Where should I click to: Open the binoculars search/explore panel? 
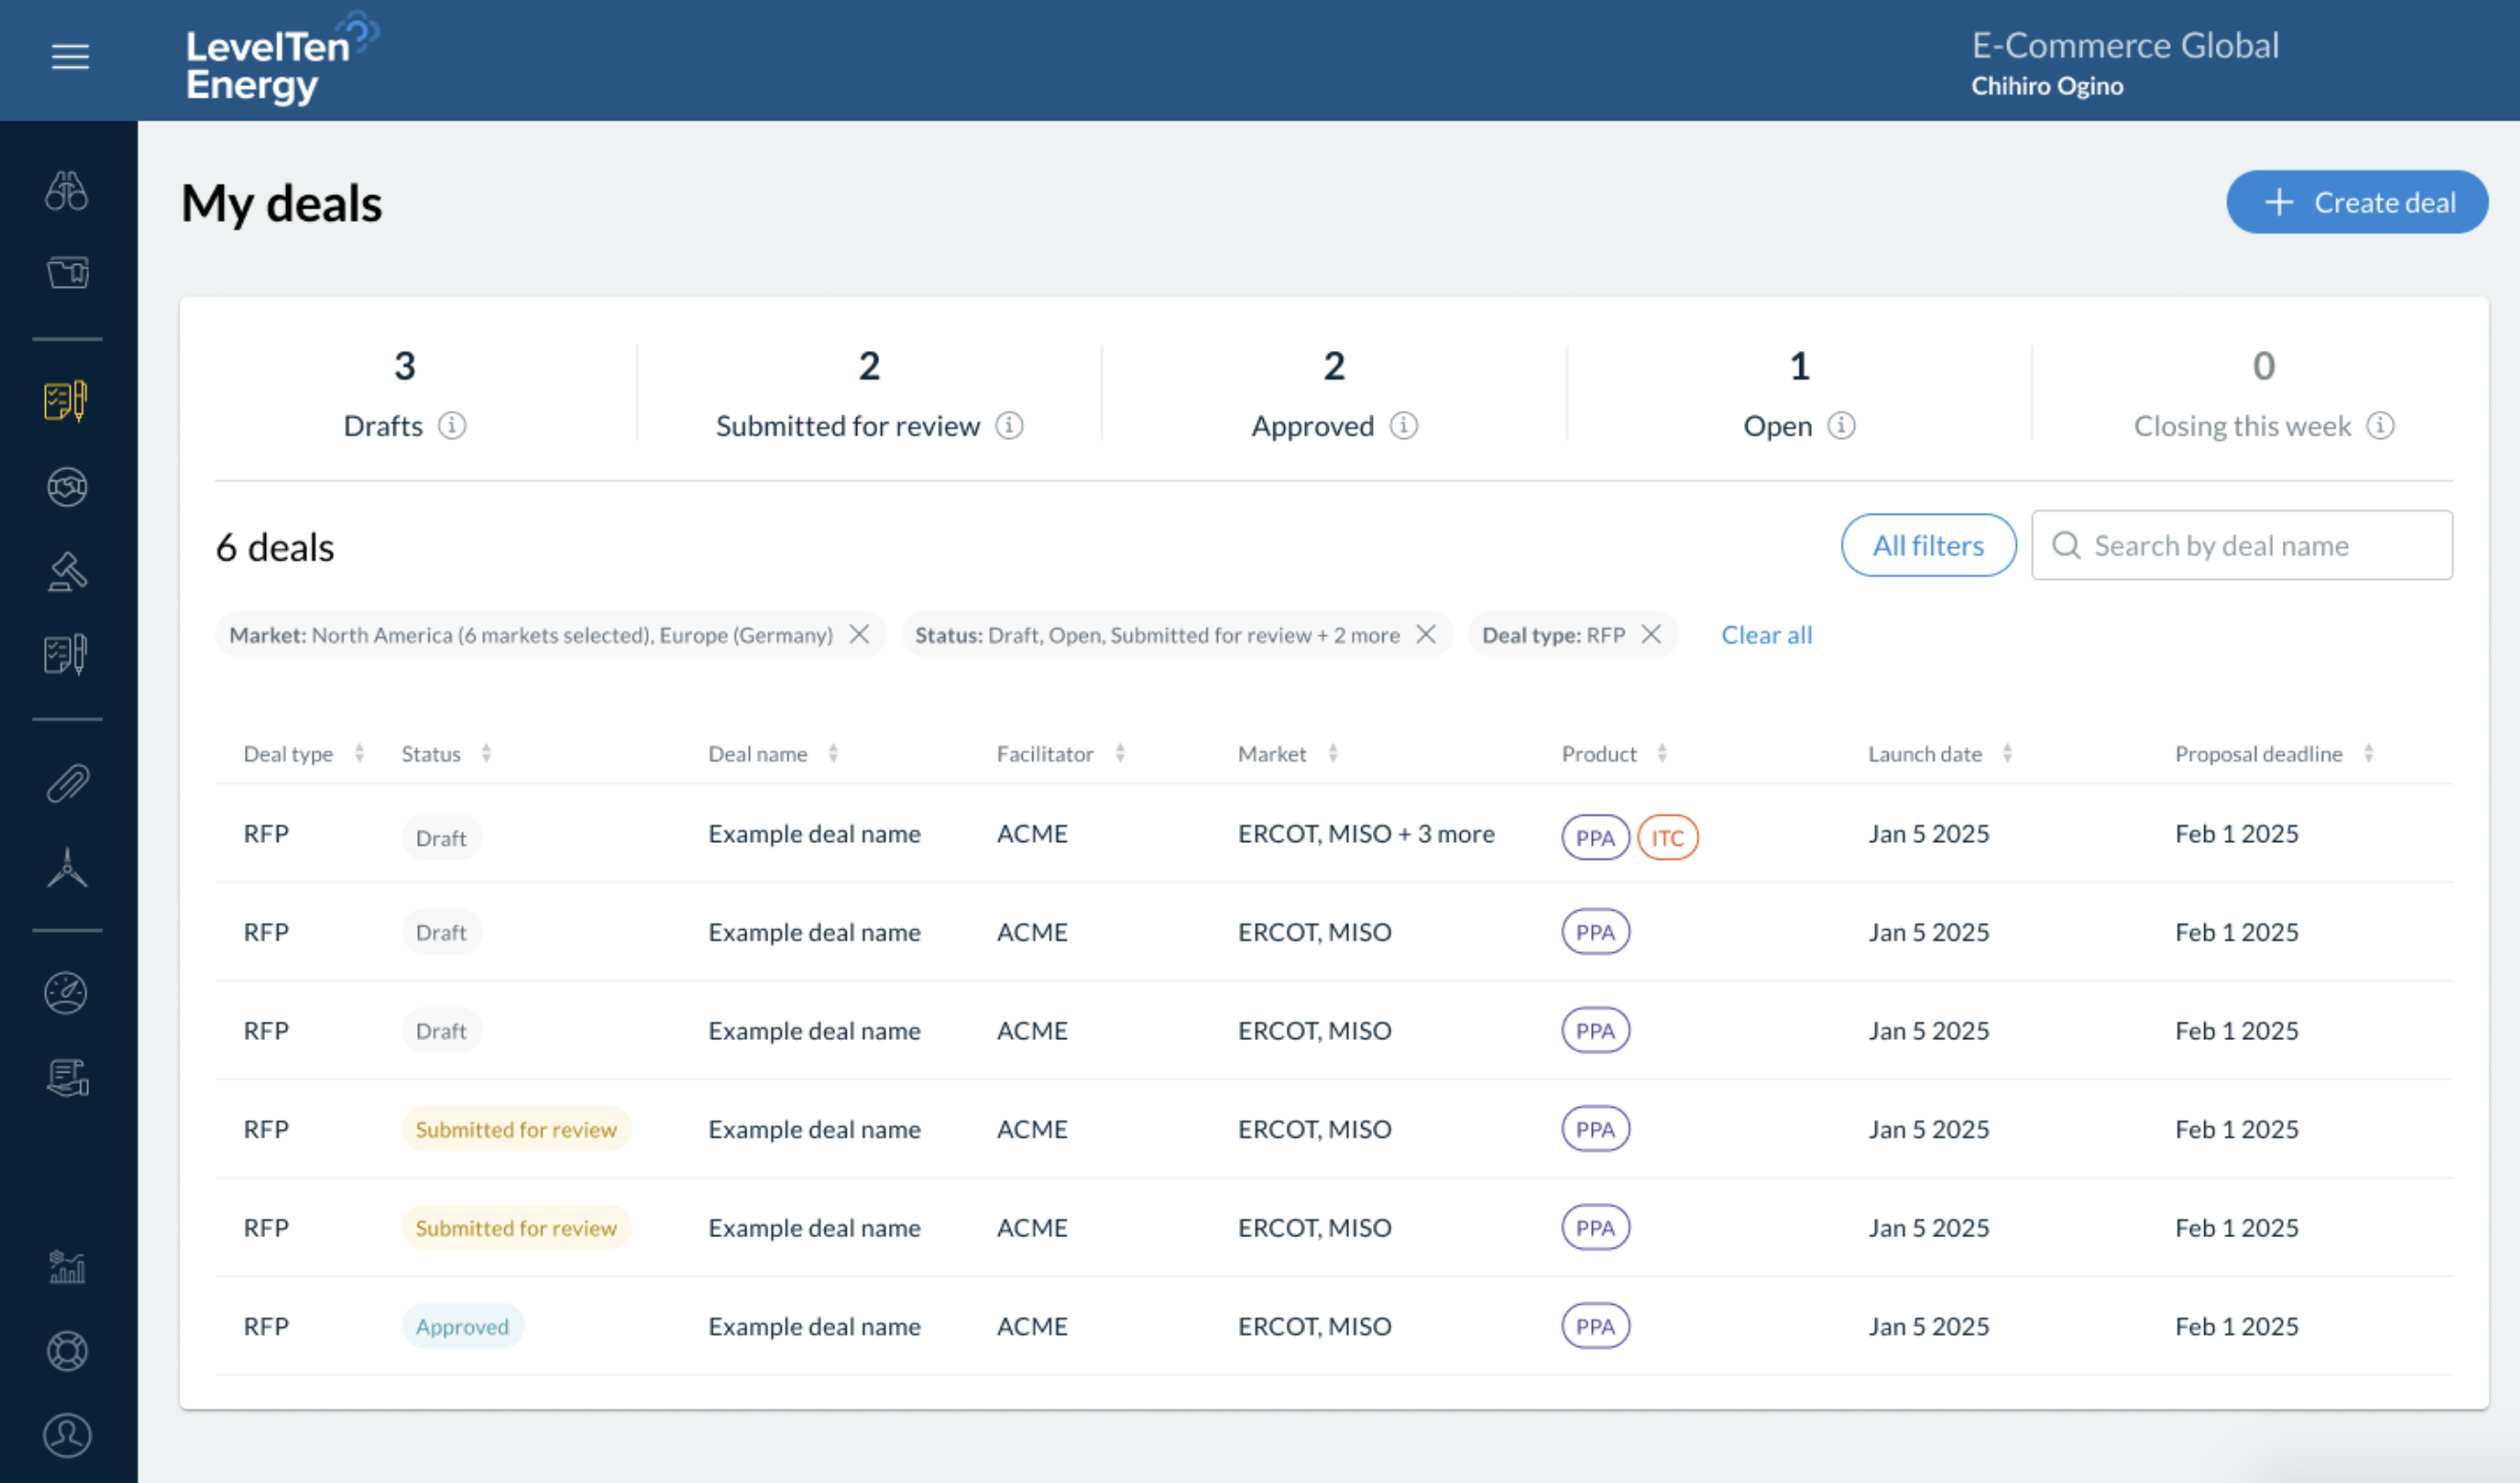[67, 191]
